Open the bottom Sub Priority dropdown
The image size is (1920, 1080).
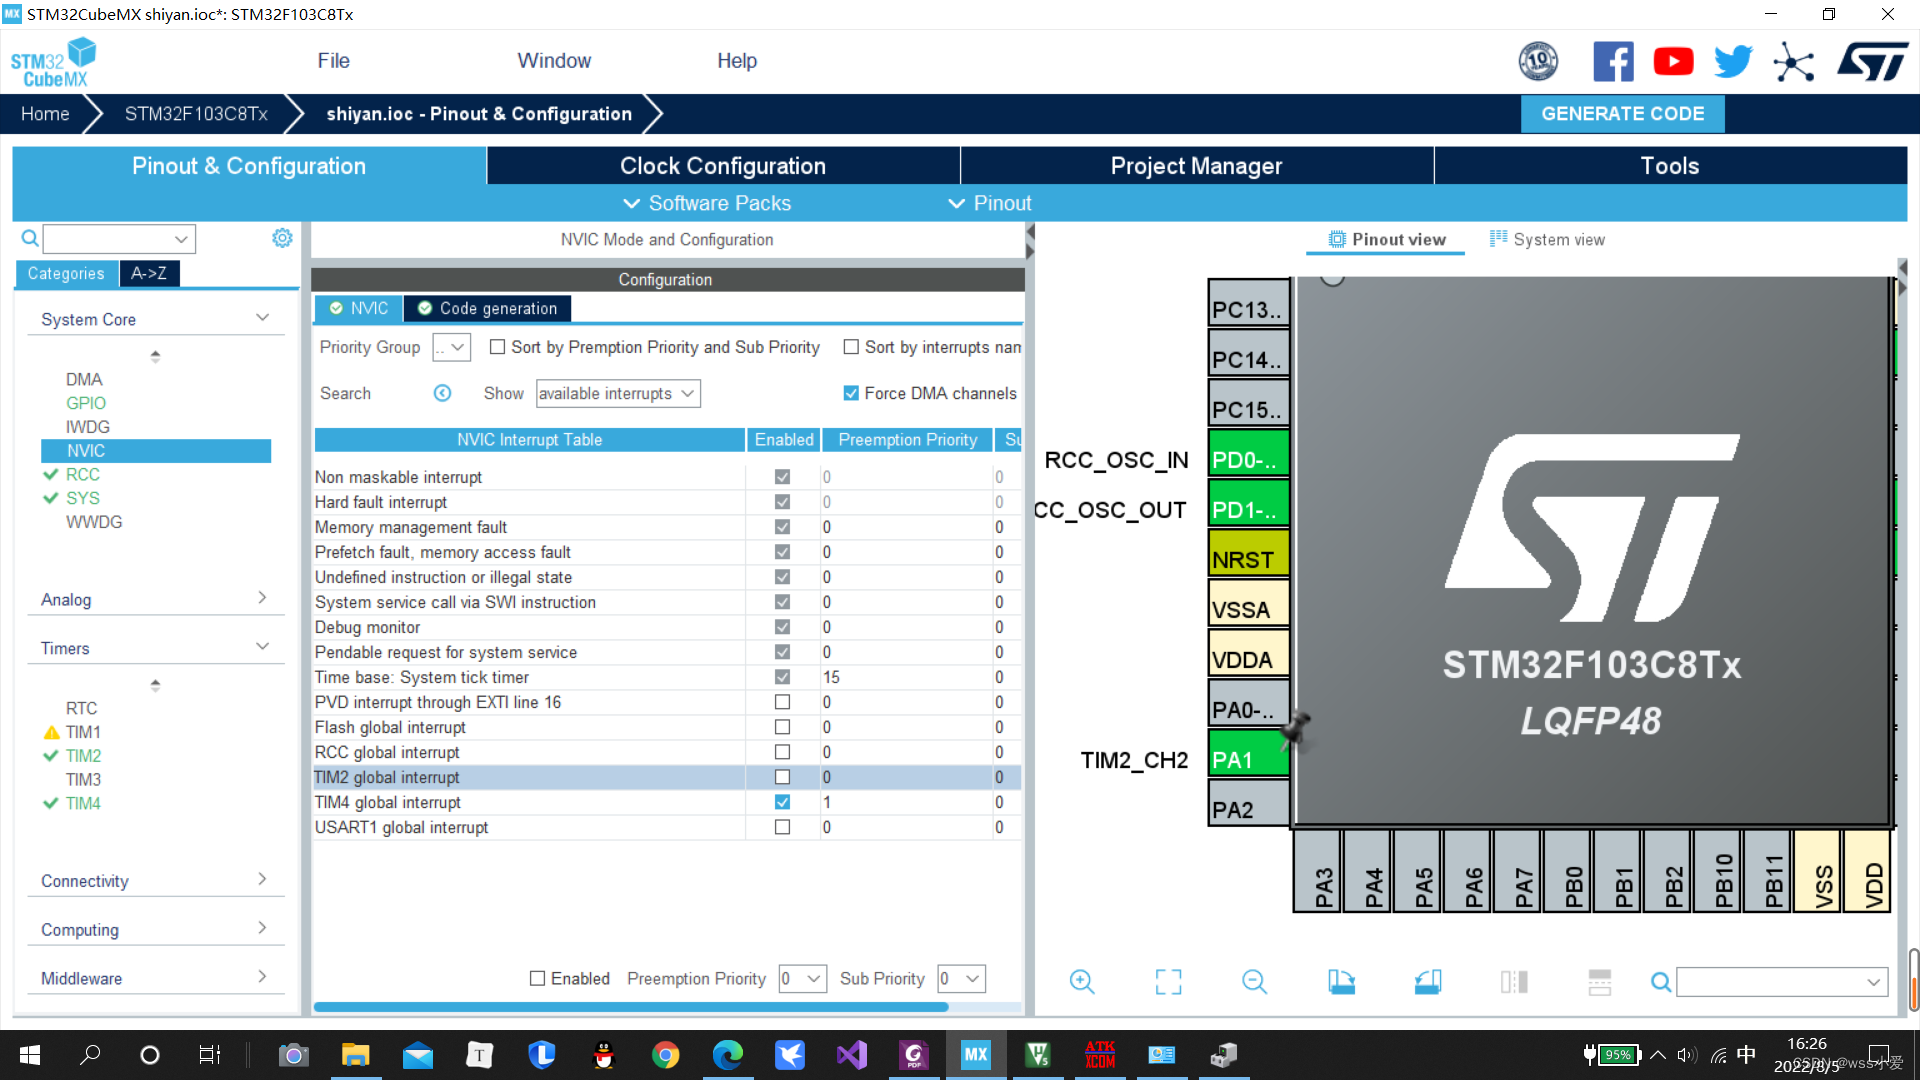(x=961, y=978)
